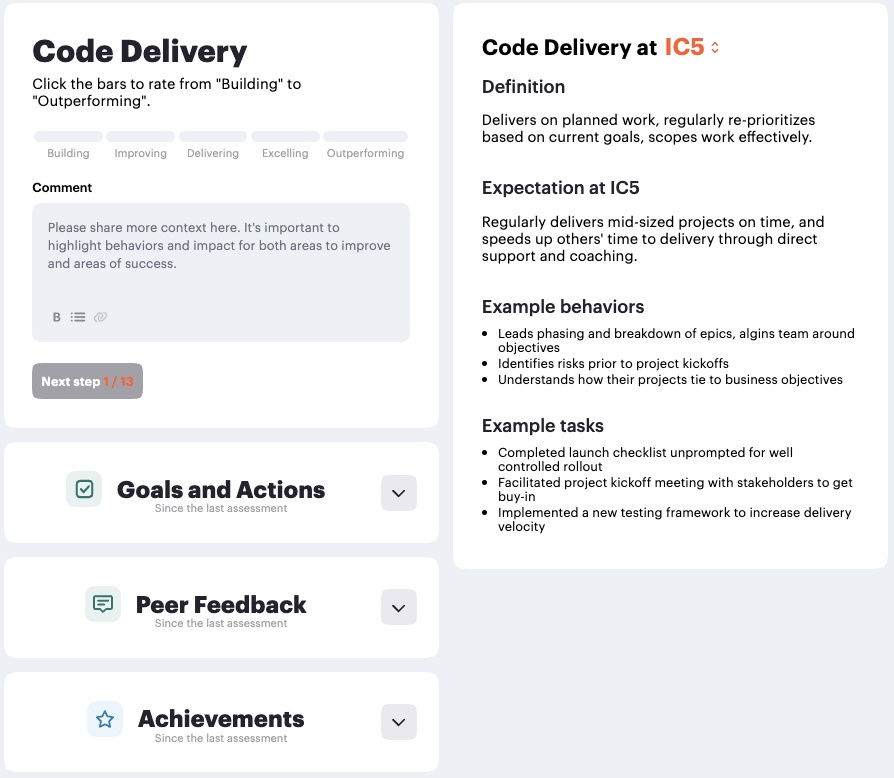This screenshot has height=778, width=894.
Task: Open the IC5 level selector arrows
Action: coord(715,48)
